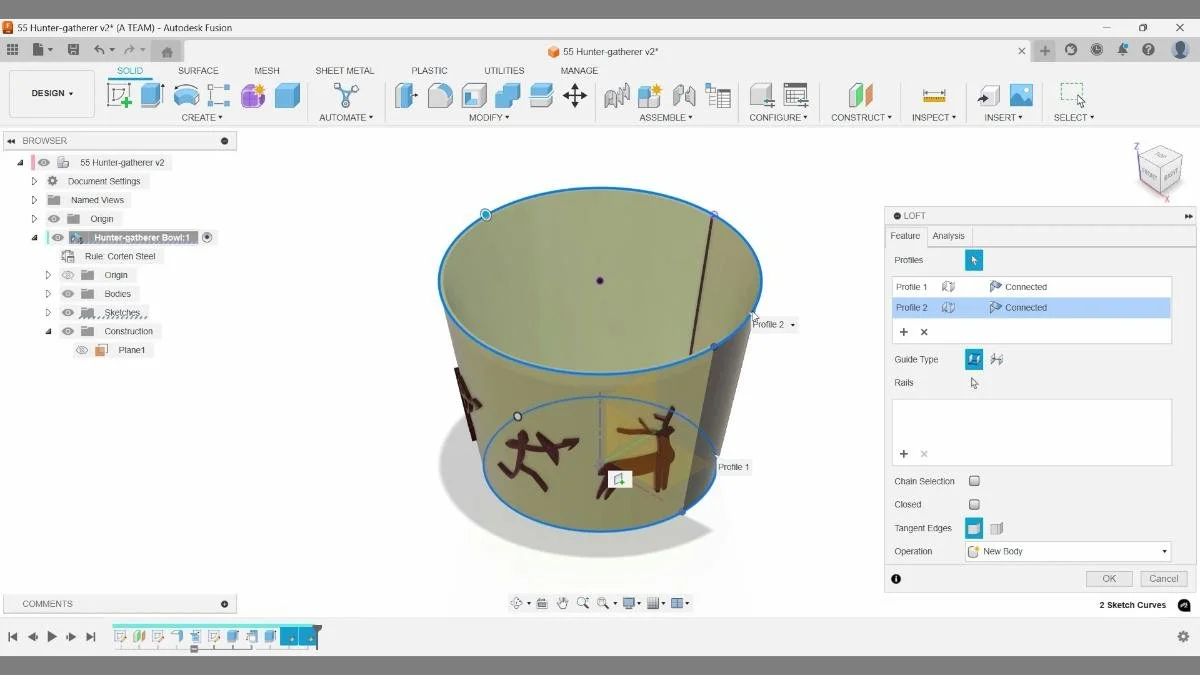Click OK to confirm the Loft
Image resolution: width=1200 pixels, height=675 pixels.
1108,578
